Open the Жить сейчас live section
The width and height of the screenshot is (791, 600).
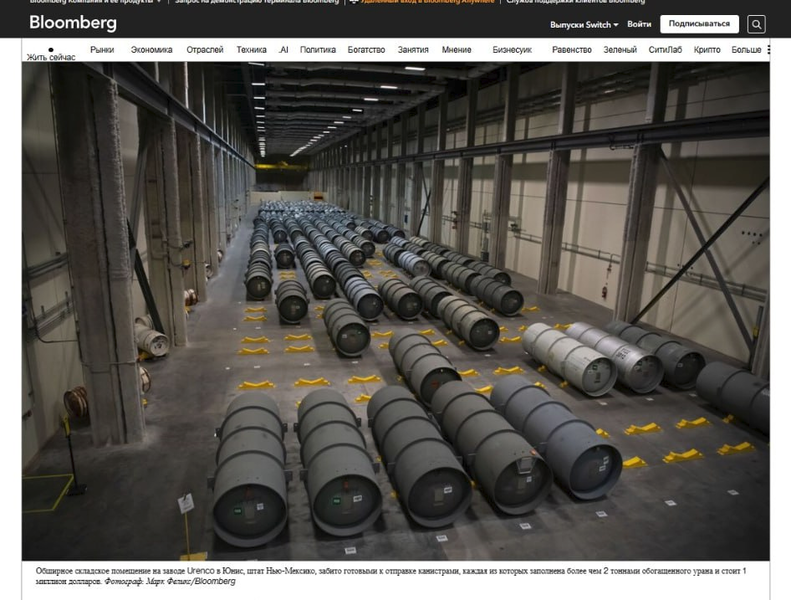click(x=51, y=54)
